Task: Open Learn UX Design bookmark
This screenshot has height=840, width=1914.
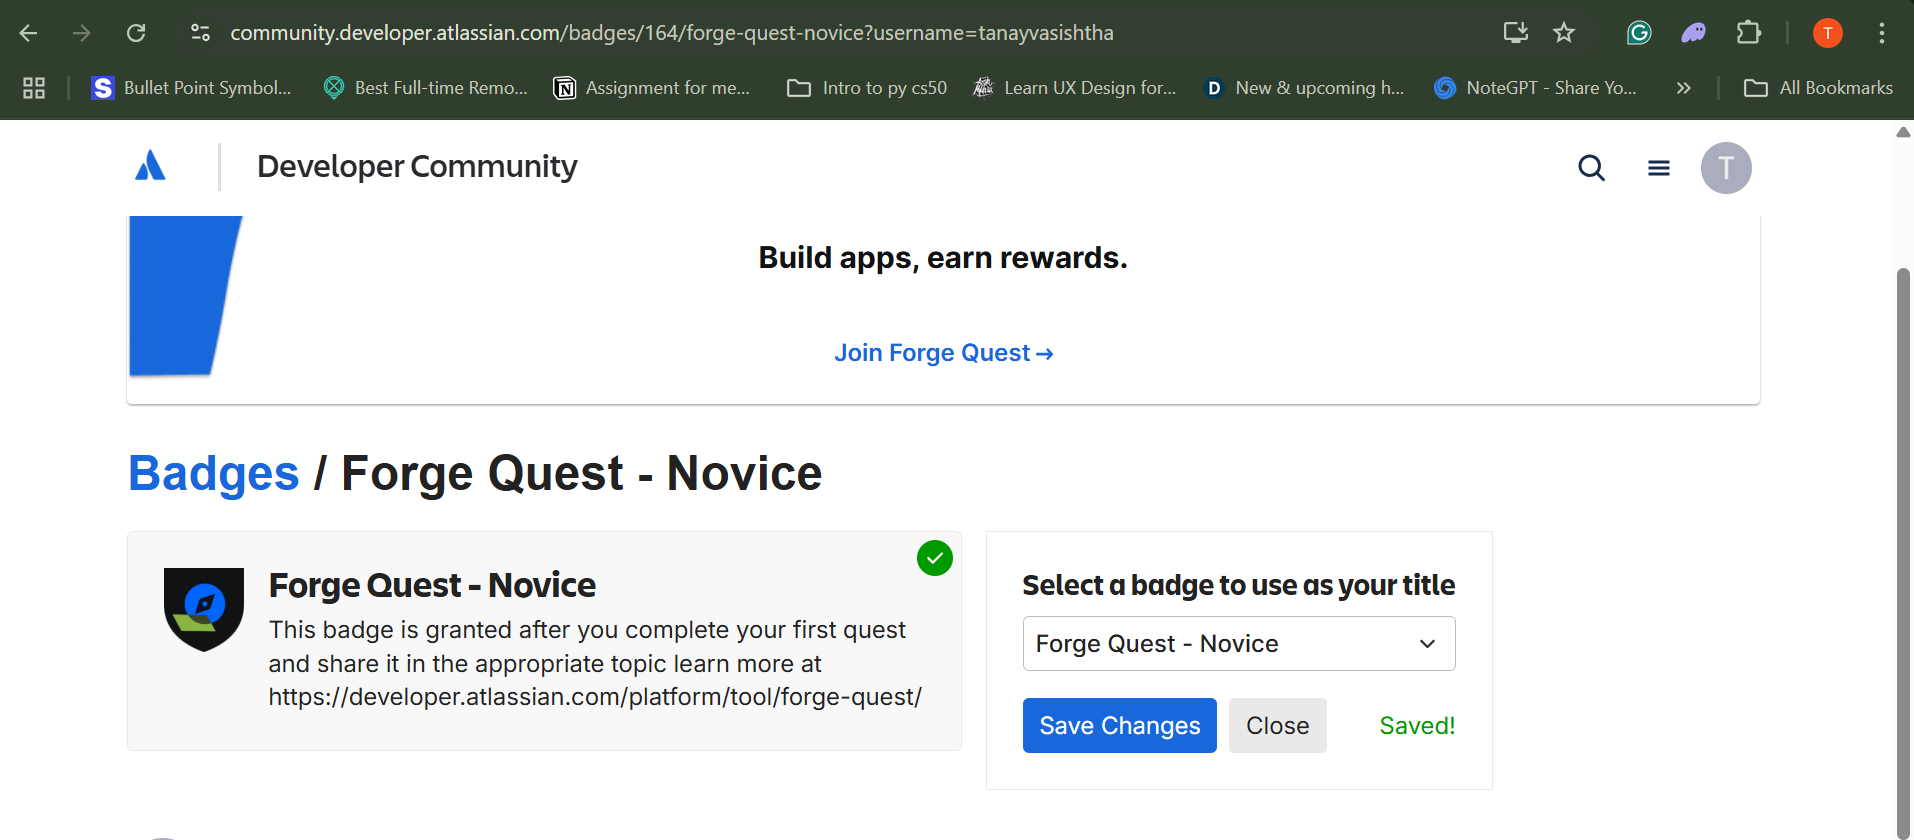Action: 1074,88
